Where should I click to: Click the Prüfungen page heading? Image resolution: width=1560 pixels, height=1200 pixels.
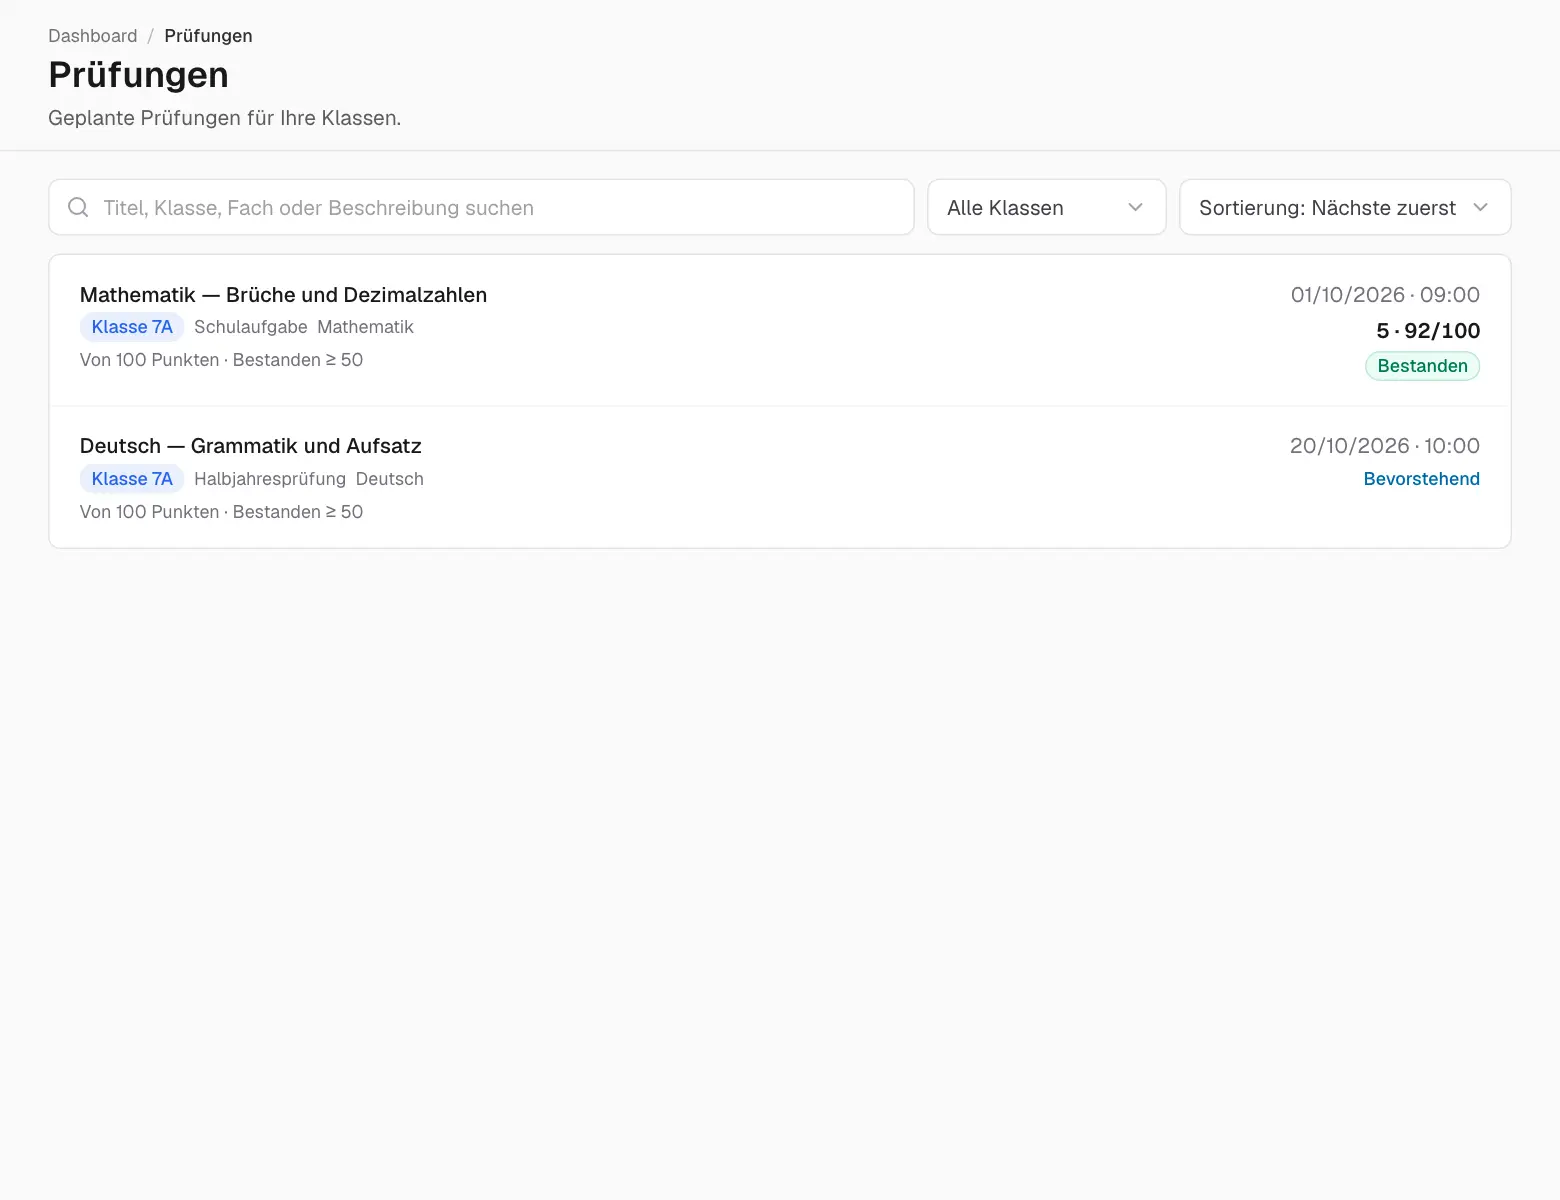point(139,75)
